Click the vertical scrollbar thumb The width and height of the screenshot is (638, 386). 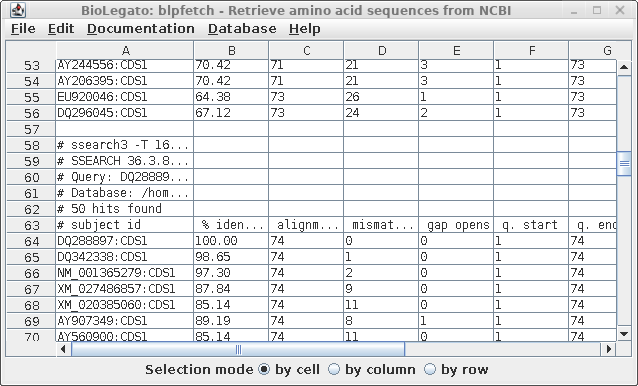pos(624,164)
